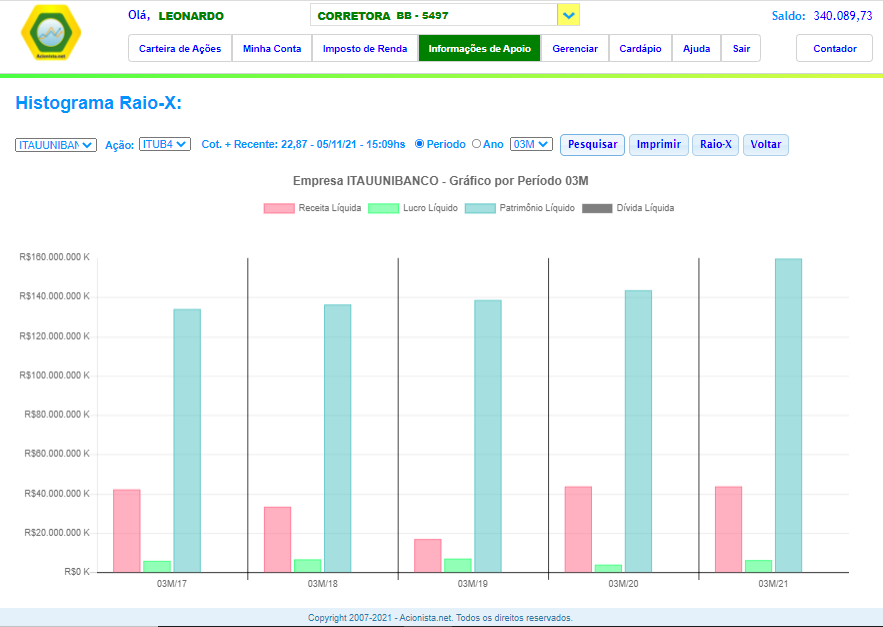Click the Patrimônio Líquido bar for 03M/17
Image resolution: width=883 pixels, height=627 pixels.
pos(187,441)
